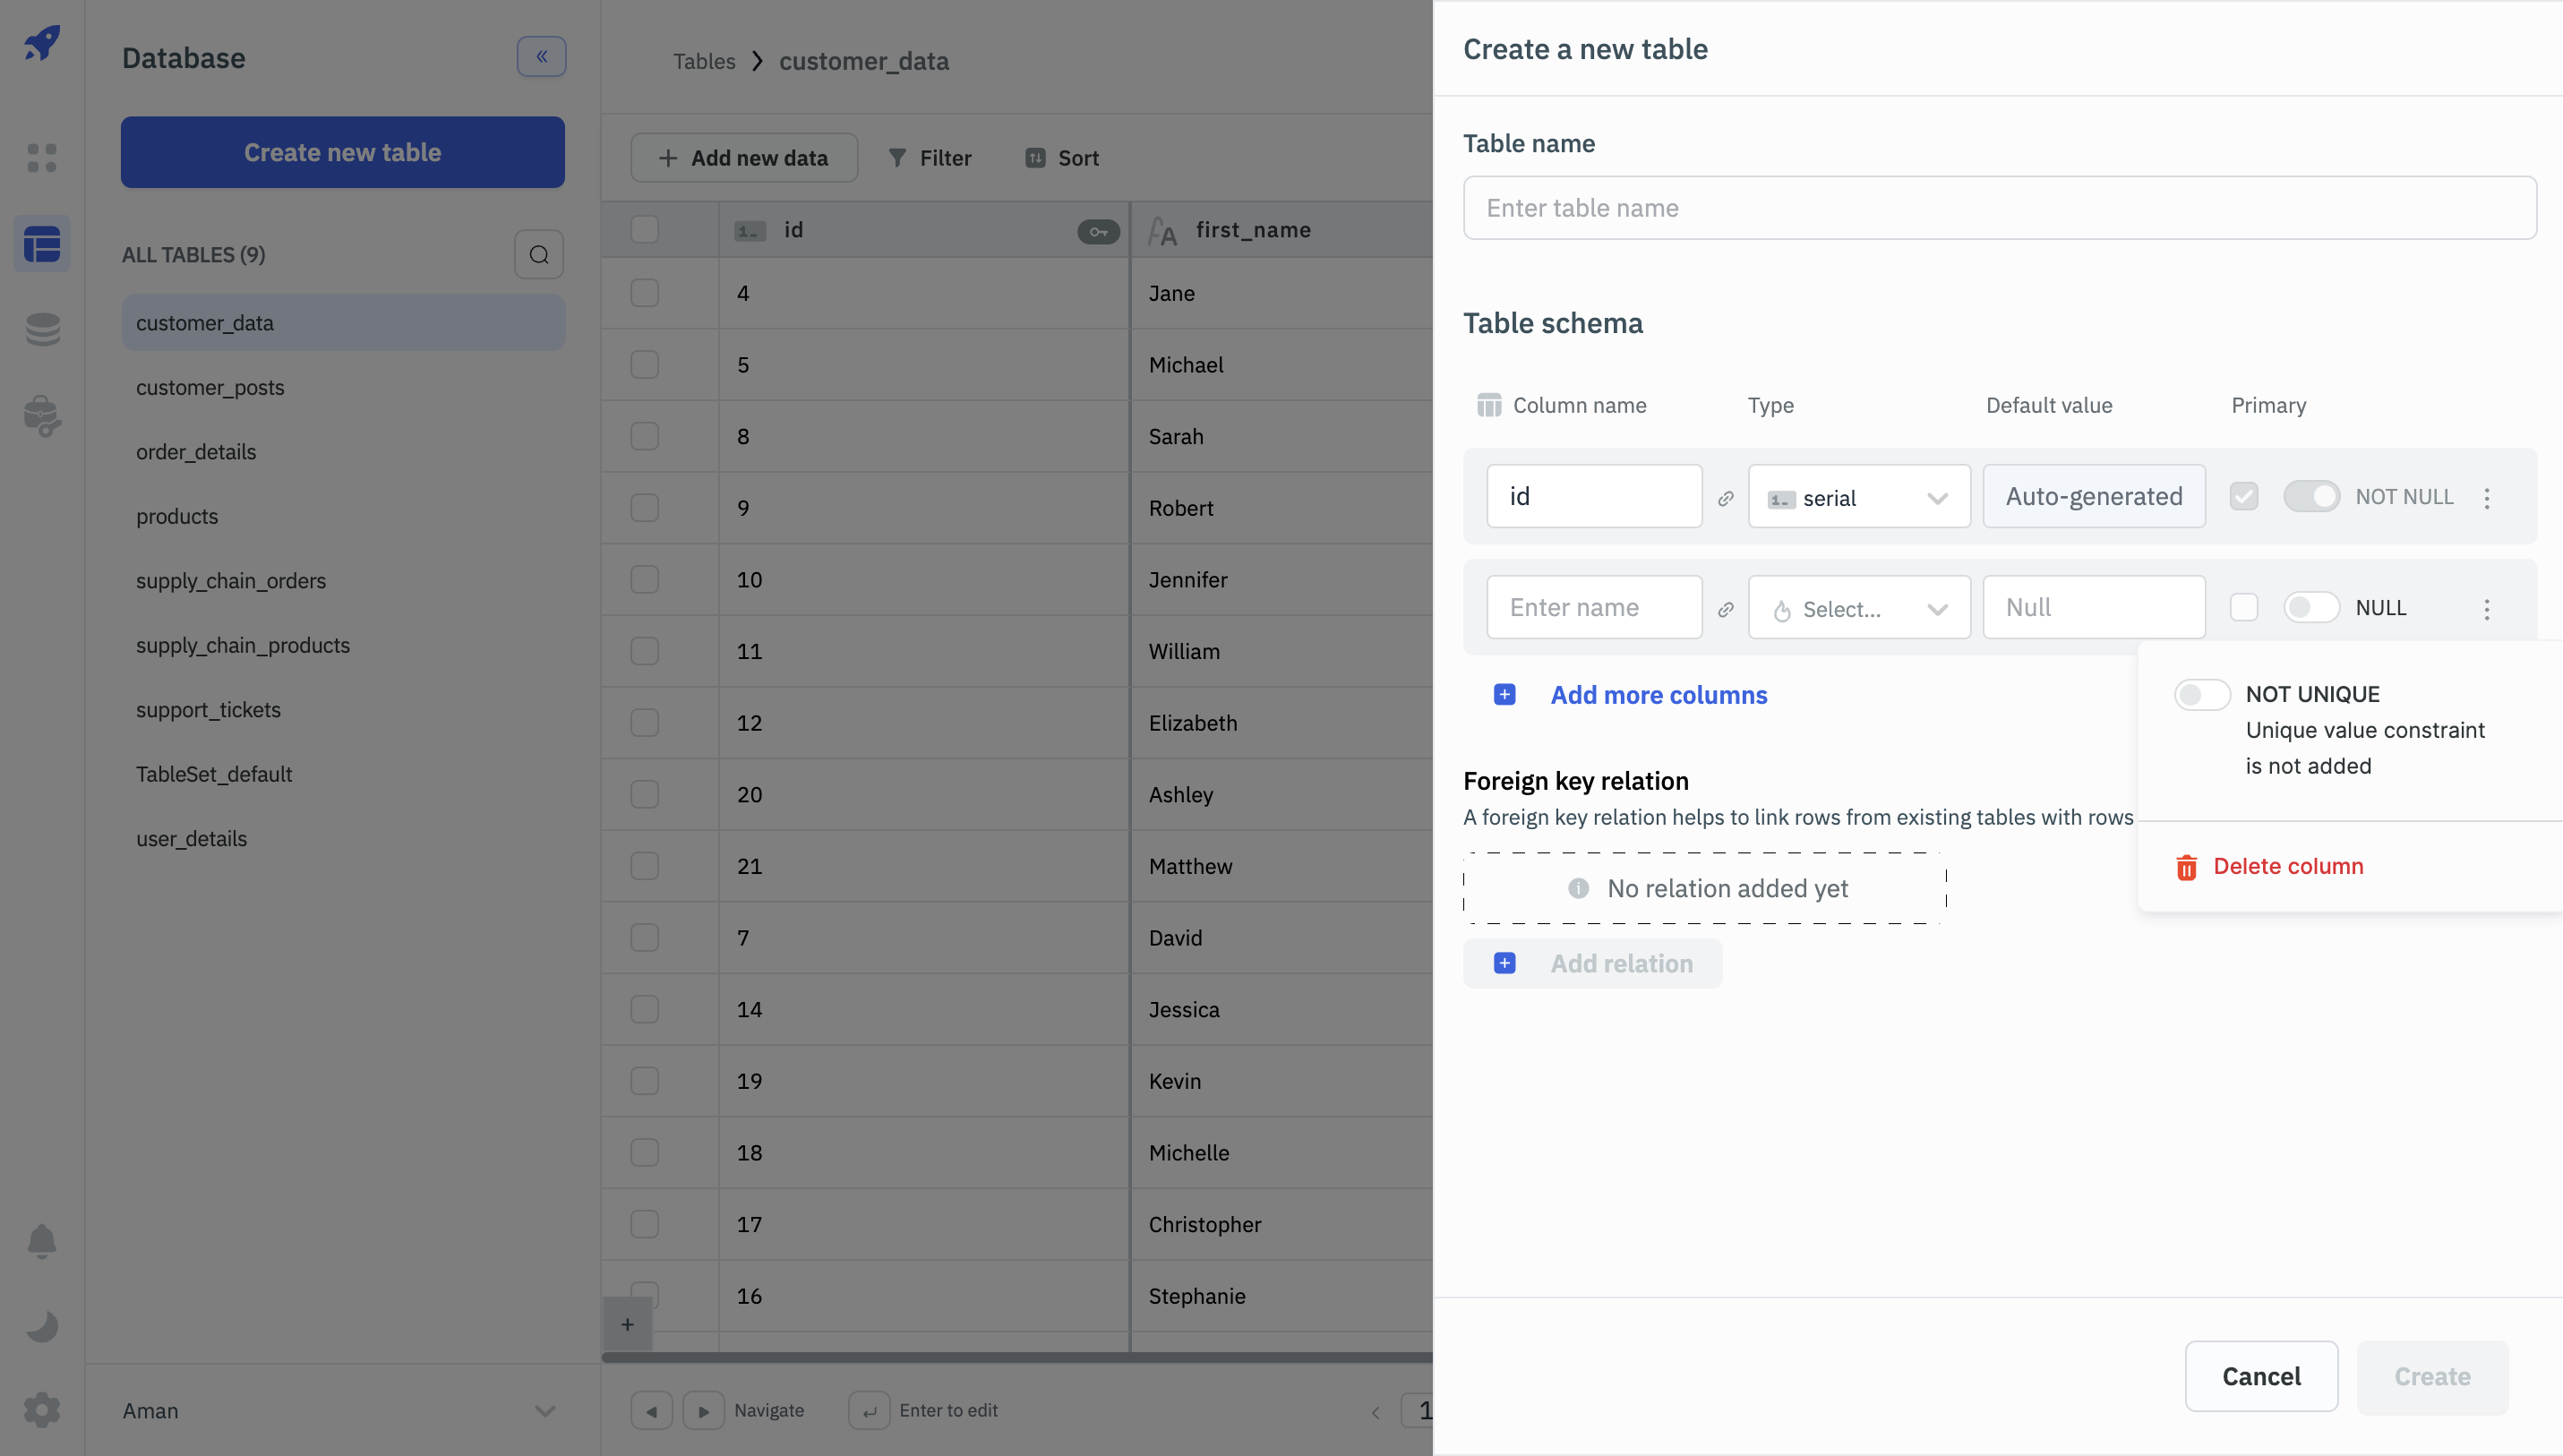Open options menu for id column
This screenshot has height=1456, width=2563.
(x=2487, y=497)
